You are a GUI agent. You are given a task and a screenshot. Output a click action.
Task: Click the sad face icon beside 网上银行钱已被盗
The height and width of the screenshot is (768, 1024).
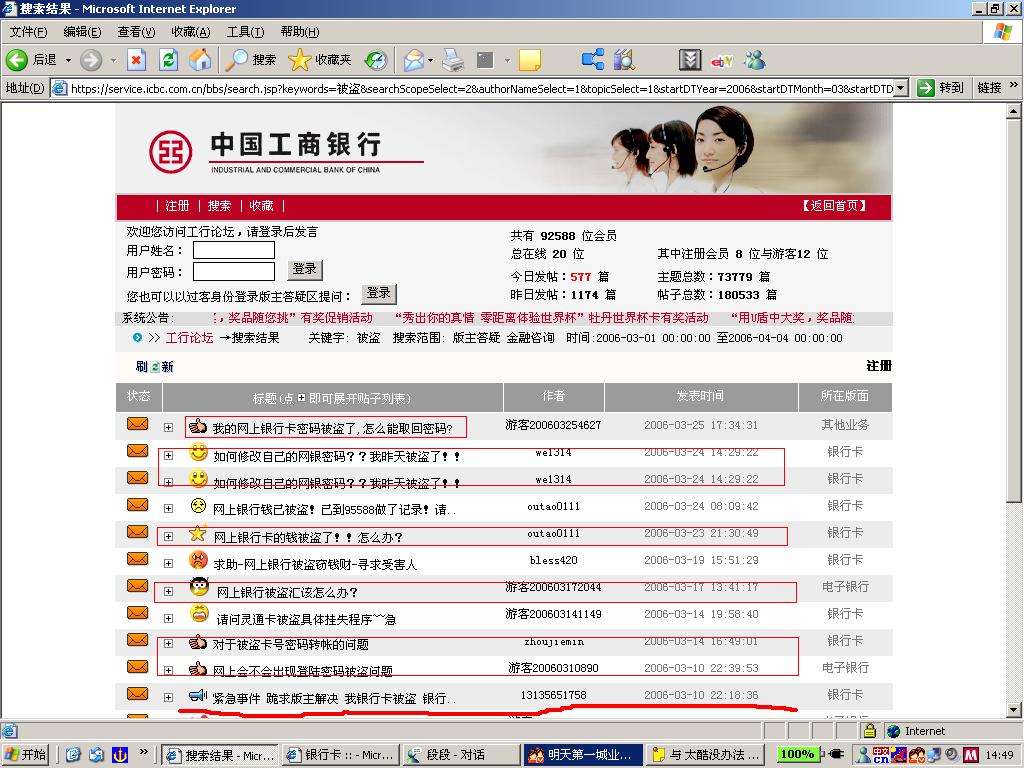(x=198, y=505)
